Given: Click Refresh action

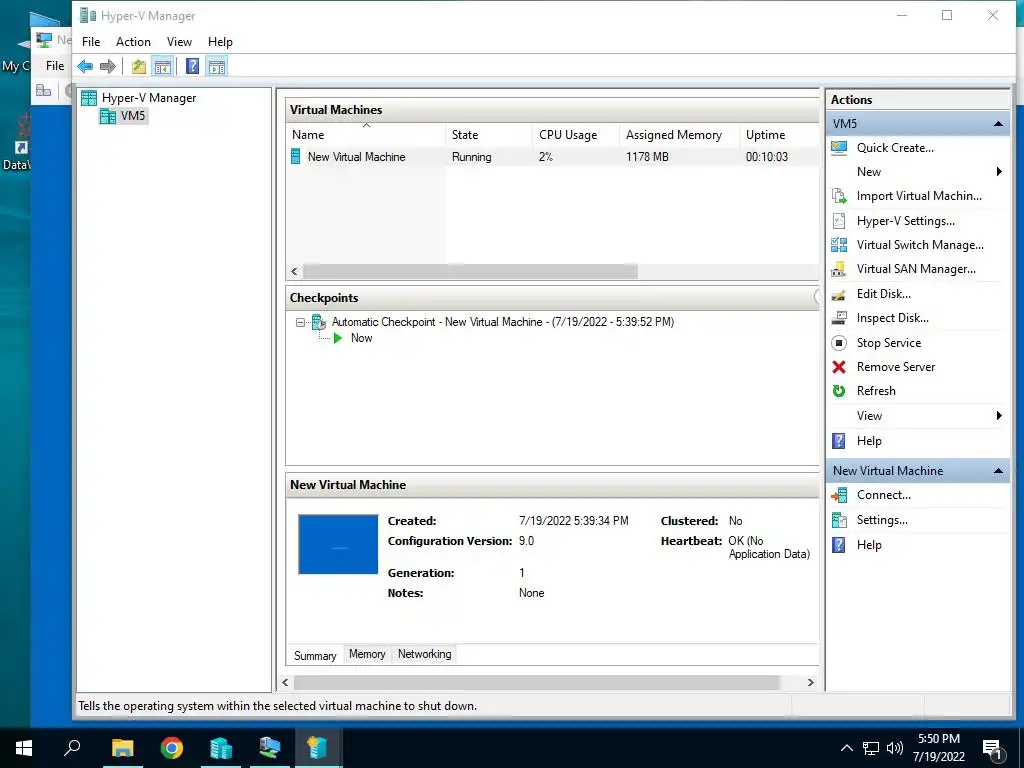Looking at the screenshot, I should tap(876, 391).
